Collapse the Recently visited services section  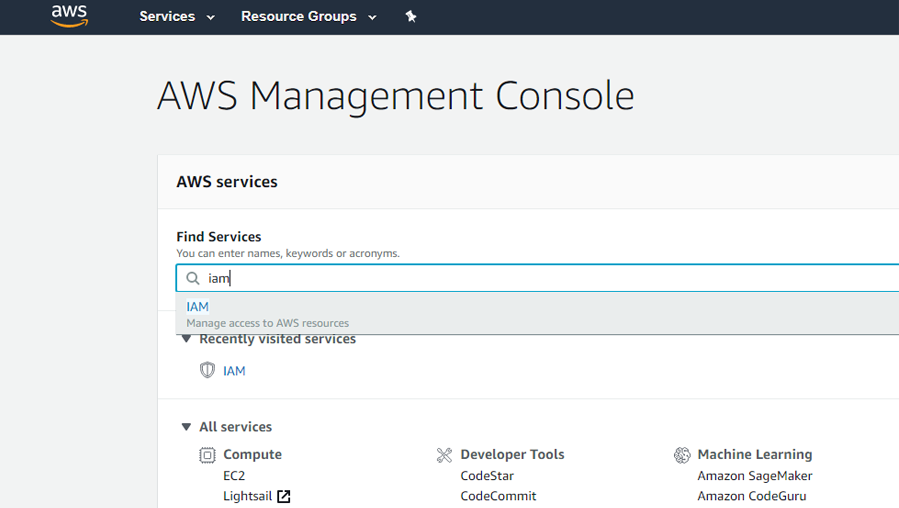tap(186, 340)
